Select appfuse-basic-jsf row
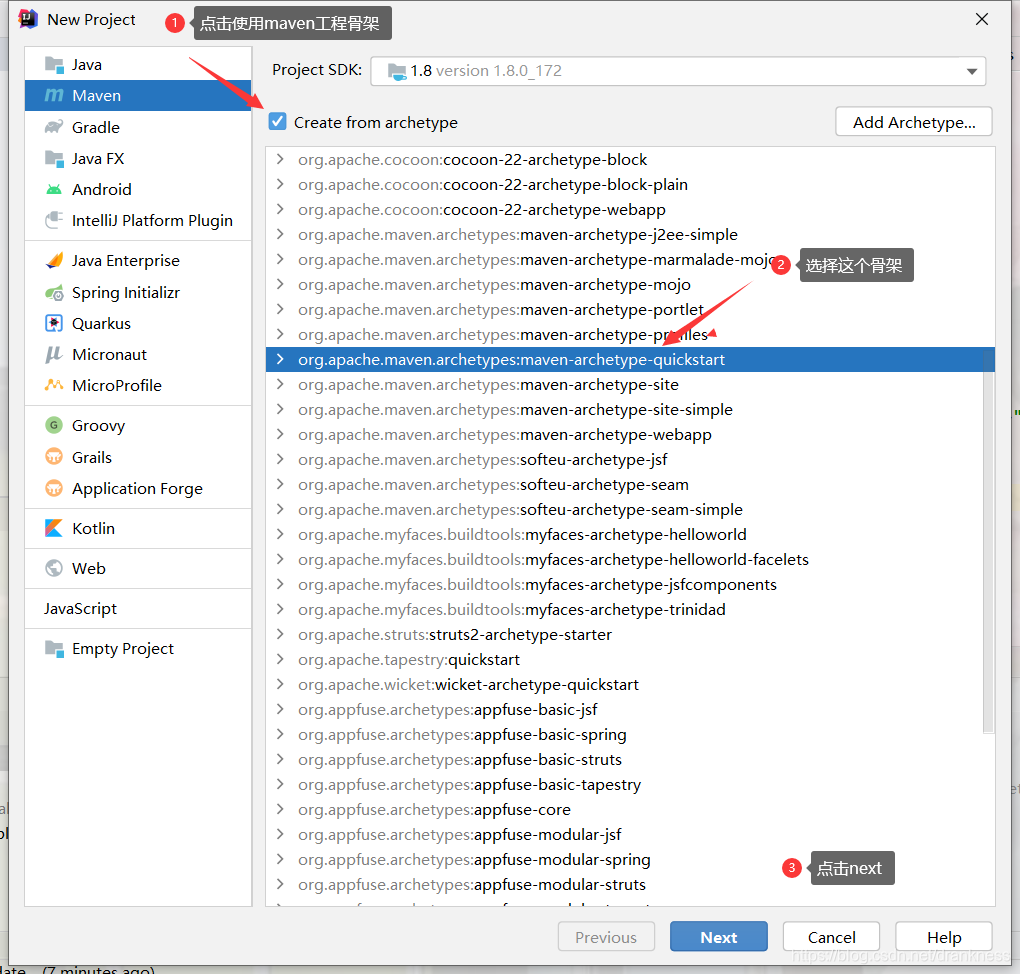The image size is (1020, 974). pos(630,709)
